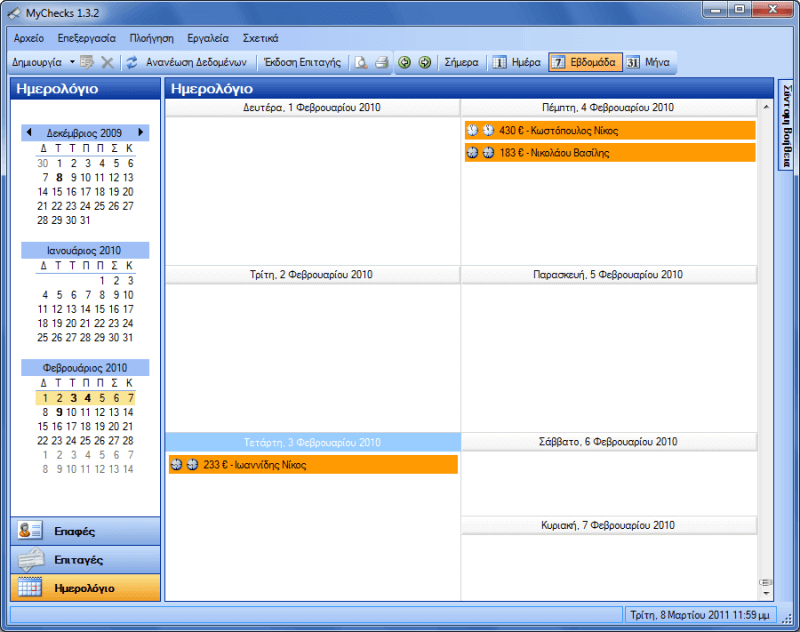Go to previous week with green back arrow
Viewport: 800px width, 632px height.
405,62
